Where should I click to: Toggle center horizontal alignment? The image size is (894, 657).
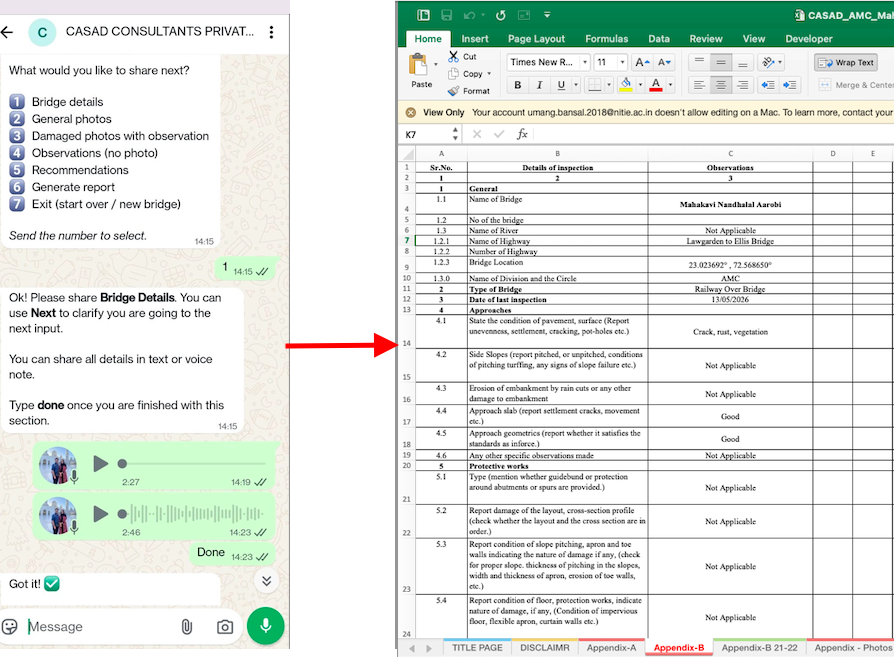[x=721, y=85]
